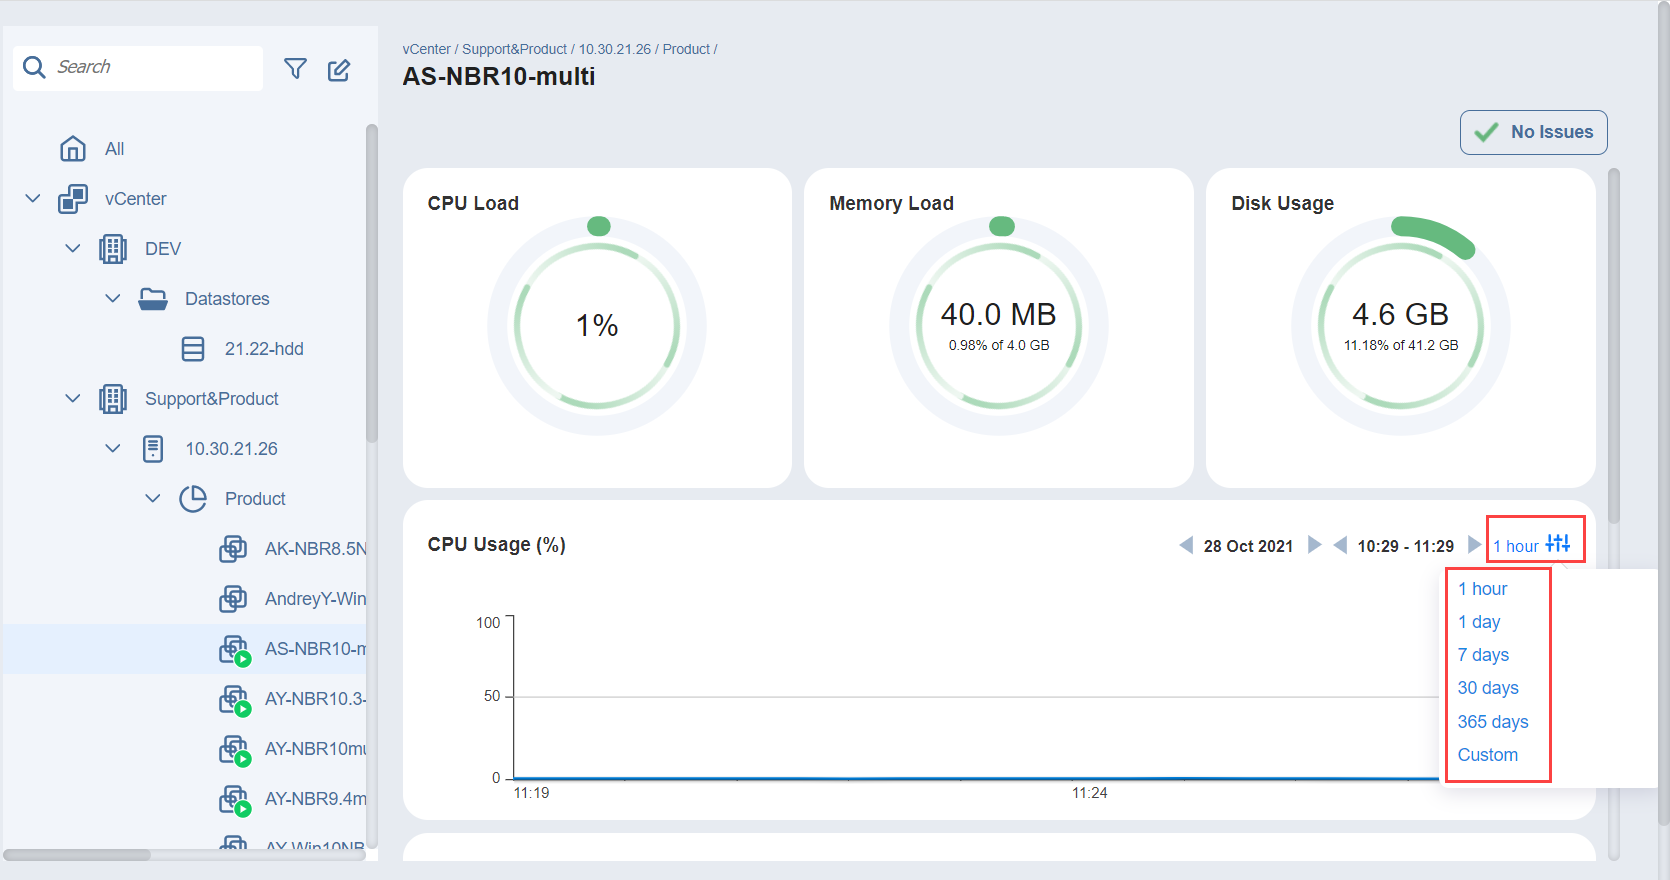Select 1 hour from period menu
This screenshot has height=880, width=1670.
click(x=1482, y=589)
